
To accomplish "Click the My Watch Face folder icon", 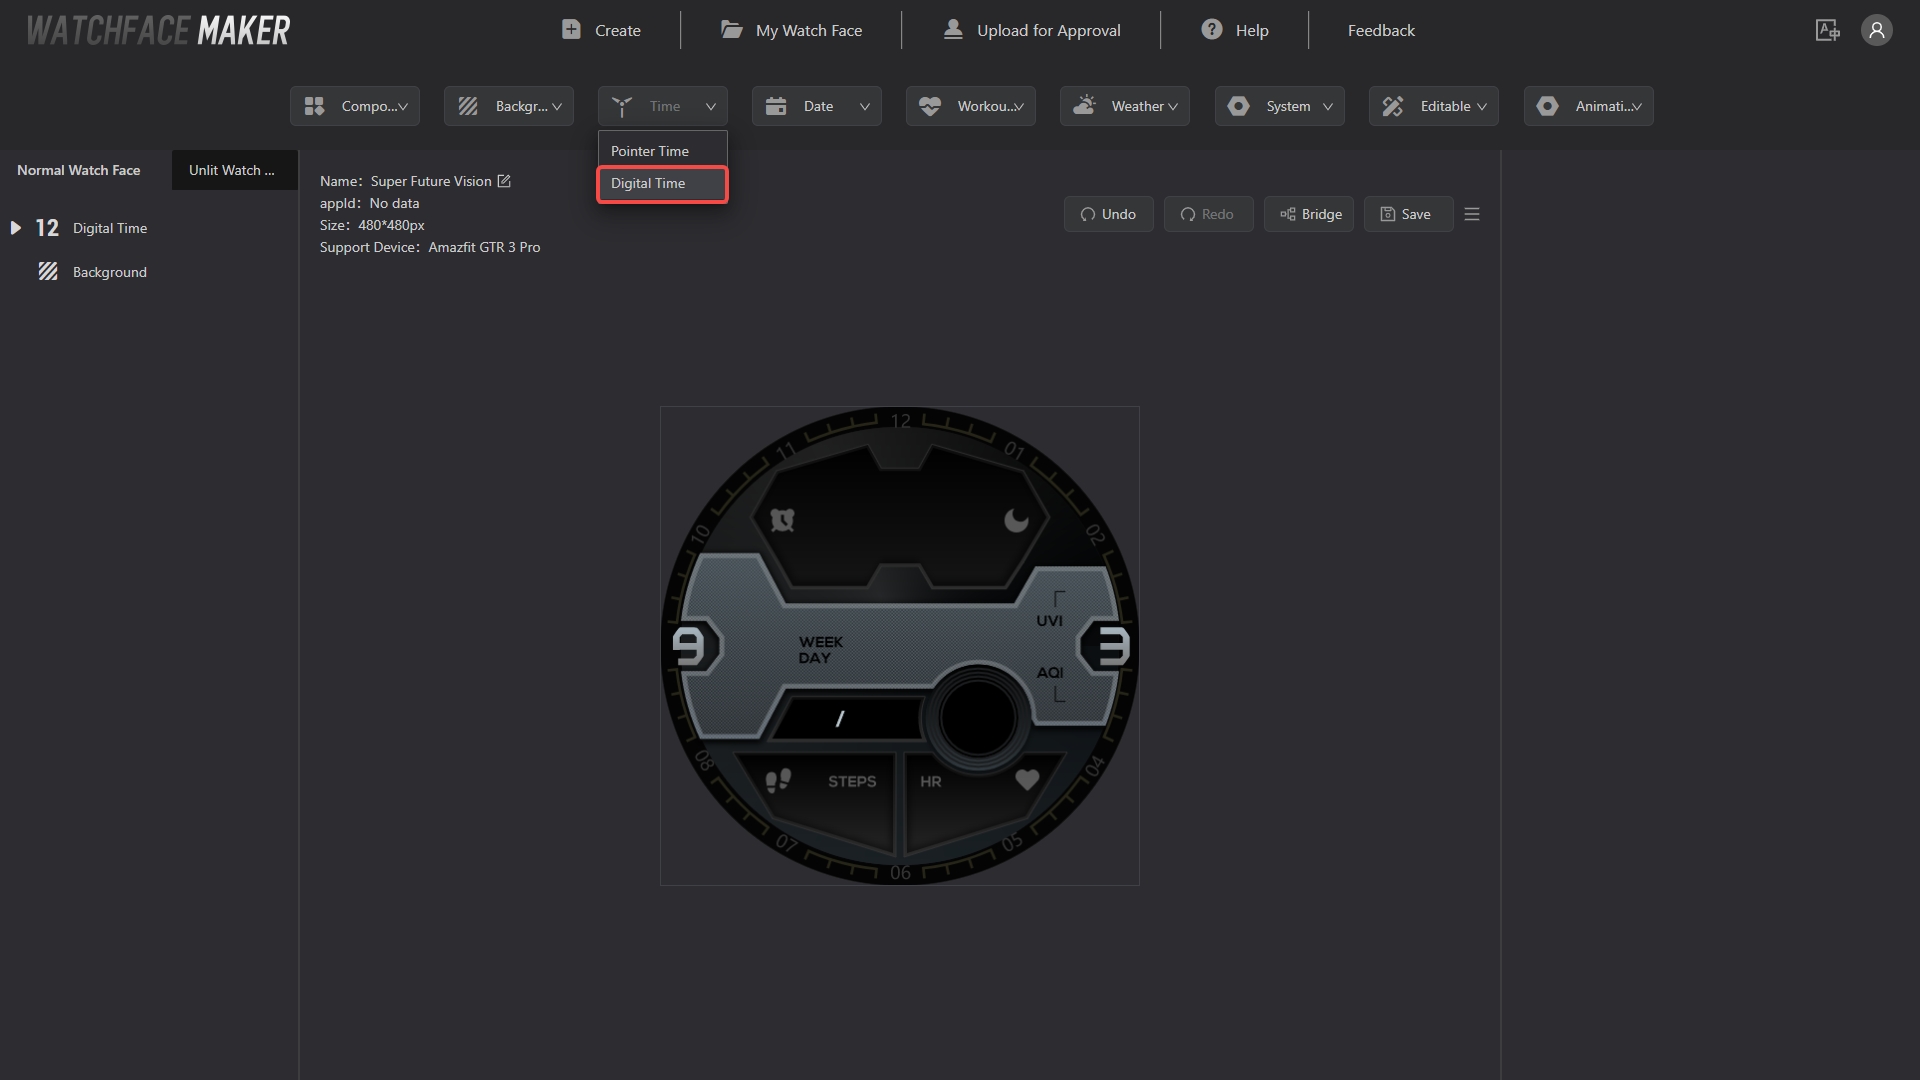I will (x=732, y=30).
